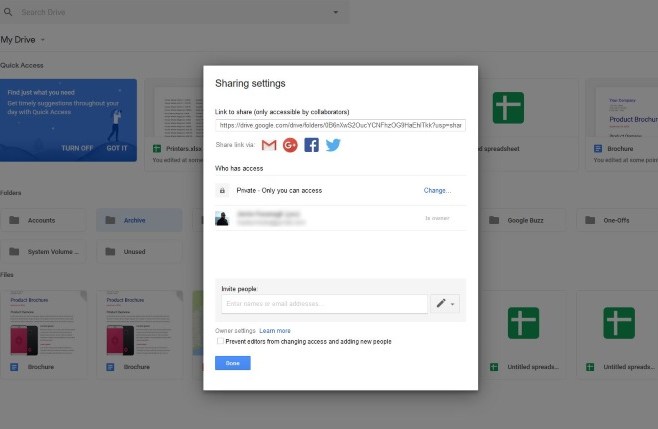
Task: Click 'Private - Only you can access' text
Action: click(279, 191)
